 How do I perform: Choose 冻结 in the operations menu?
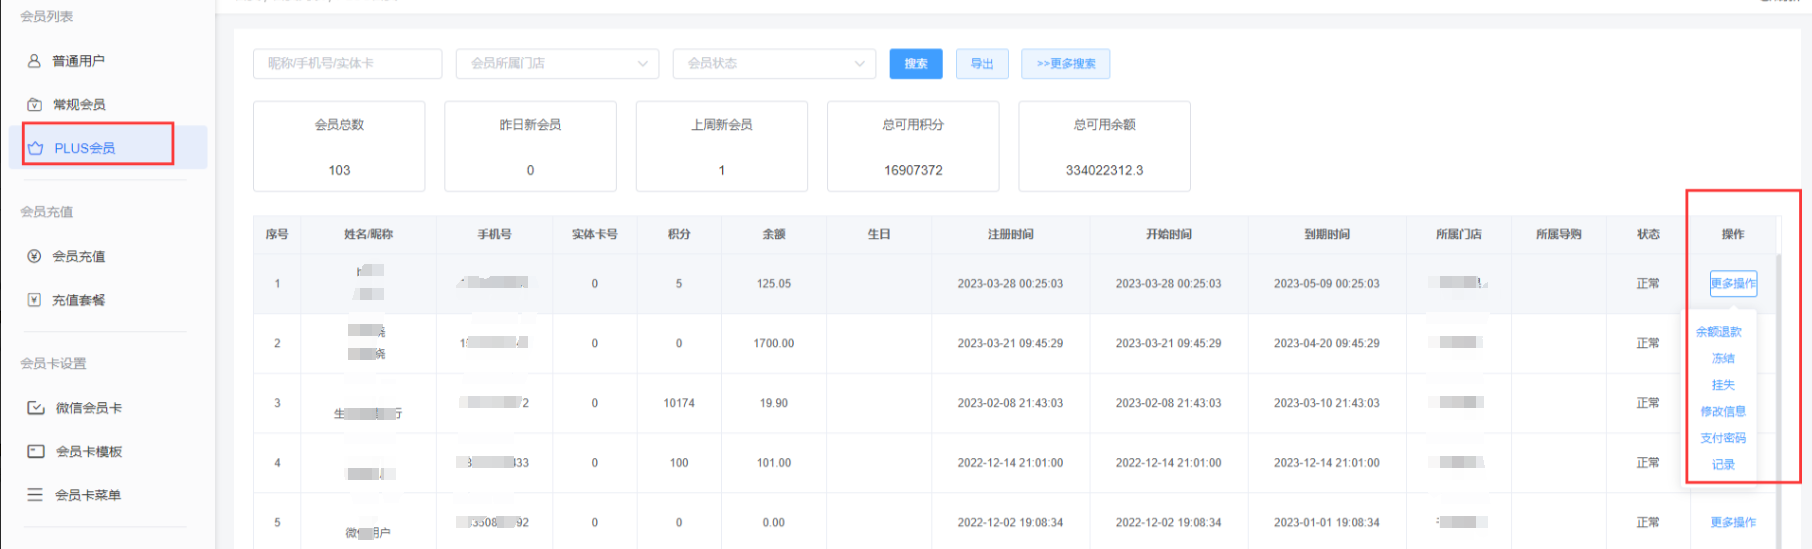coord(1723,358)
